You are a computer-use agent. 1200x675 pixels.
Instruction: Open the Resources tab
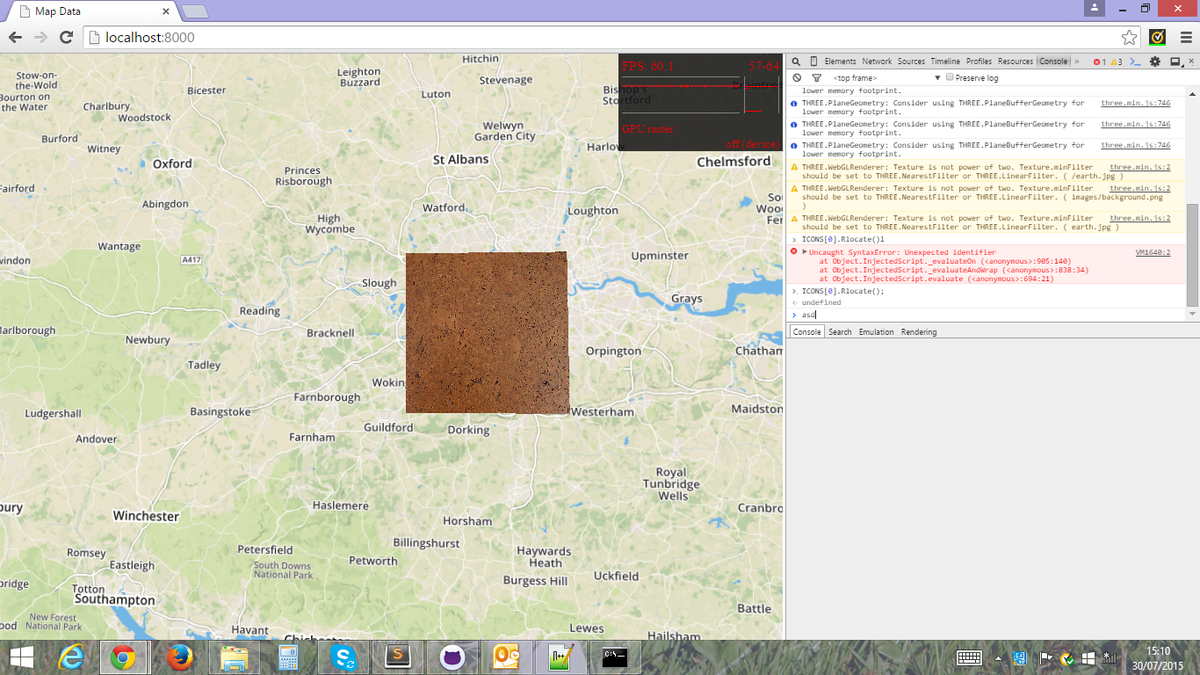(1015, 62)
